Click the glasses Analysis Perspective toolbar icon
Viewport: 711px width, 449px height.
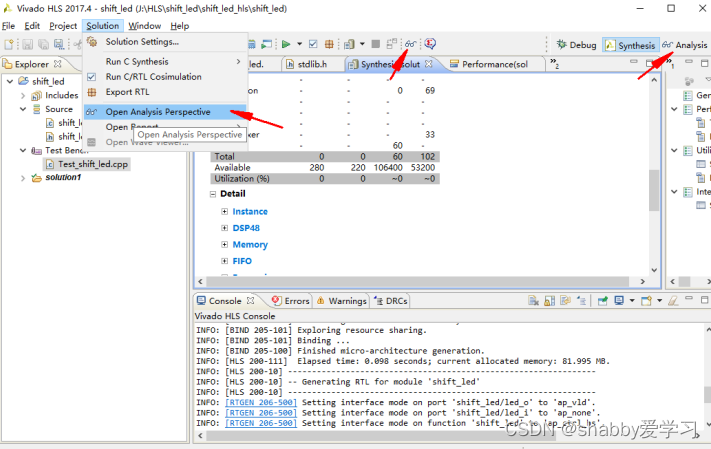click(410, 44)
